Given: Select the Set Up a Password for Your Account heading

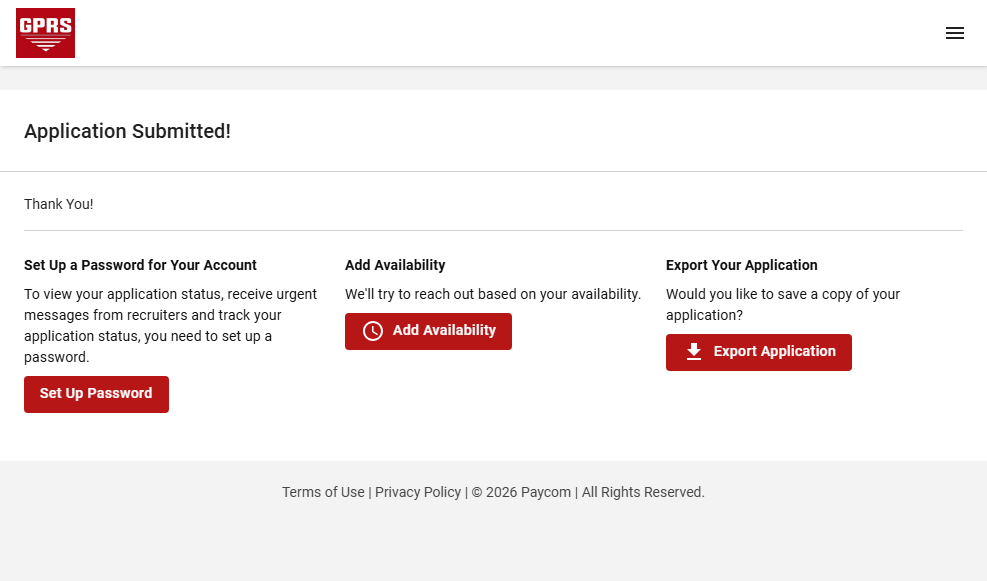Looking at the screenshot, I should click(x=140, y=265).
